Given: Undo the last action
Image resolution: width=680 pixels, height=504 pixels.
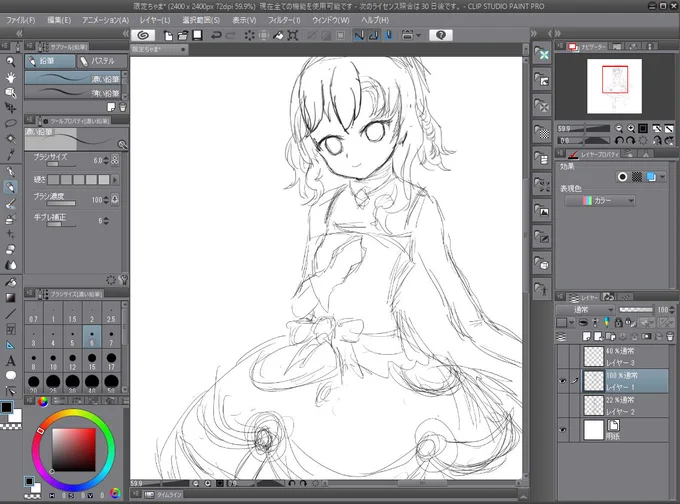Looking at the screenshot, I should 216,36.
